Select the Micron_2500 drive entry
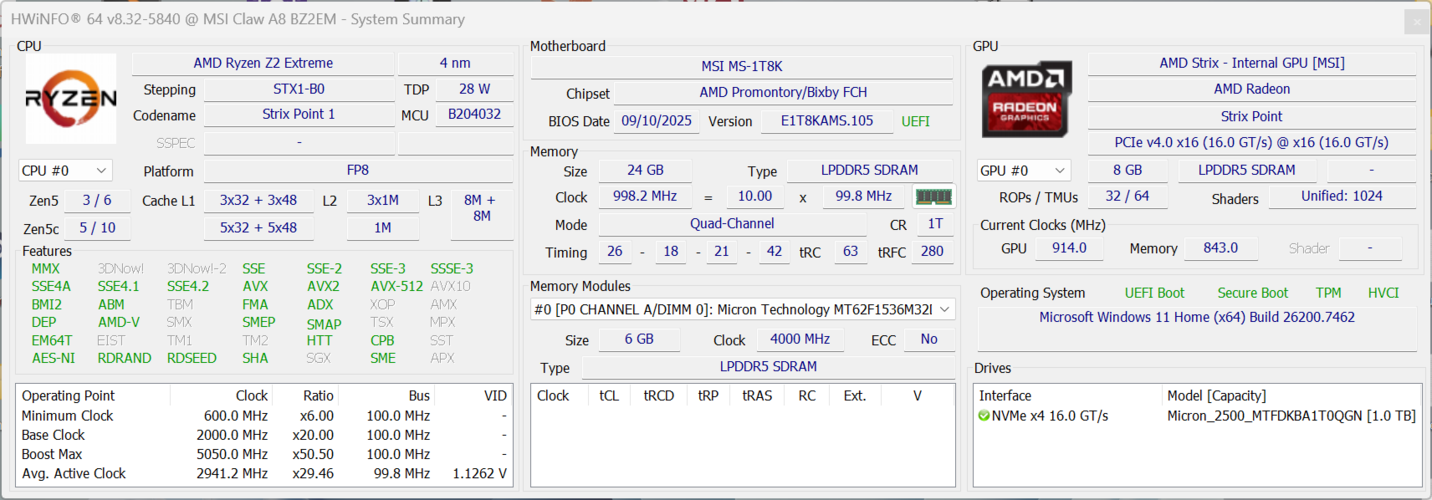1432x500 pixels. 1290,416
